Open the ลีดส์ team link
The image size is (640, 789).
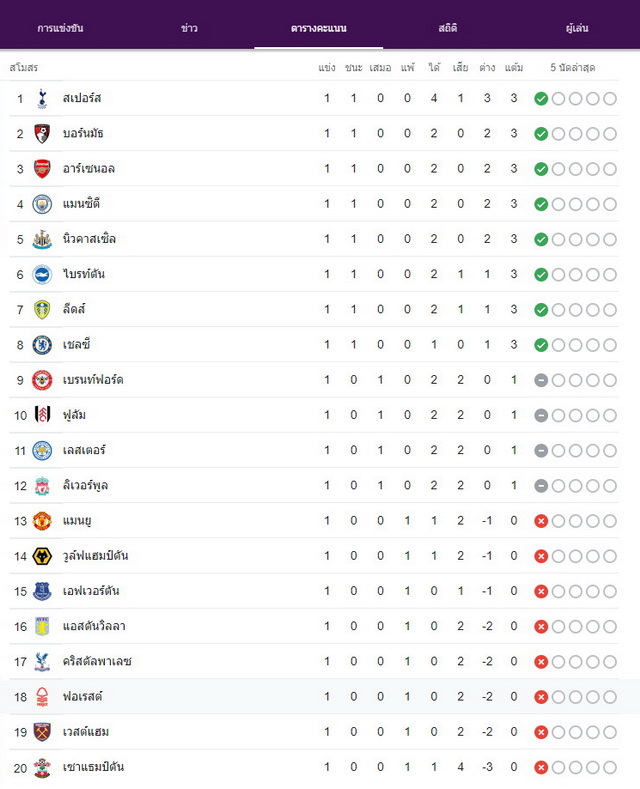(73, 309)
